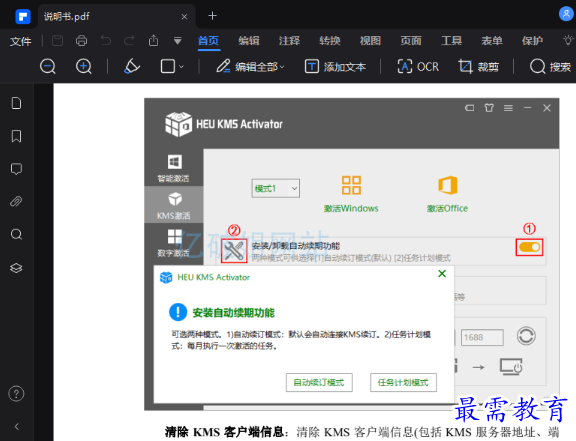Image resolution: width=576 pixels, height=441 pixels.
Task: Click KMS激活 in HEU KMS sidebar
Action: tap(174, 205)
